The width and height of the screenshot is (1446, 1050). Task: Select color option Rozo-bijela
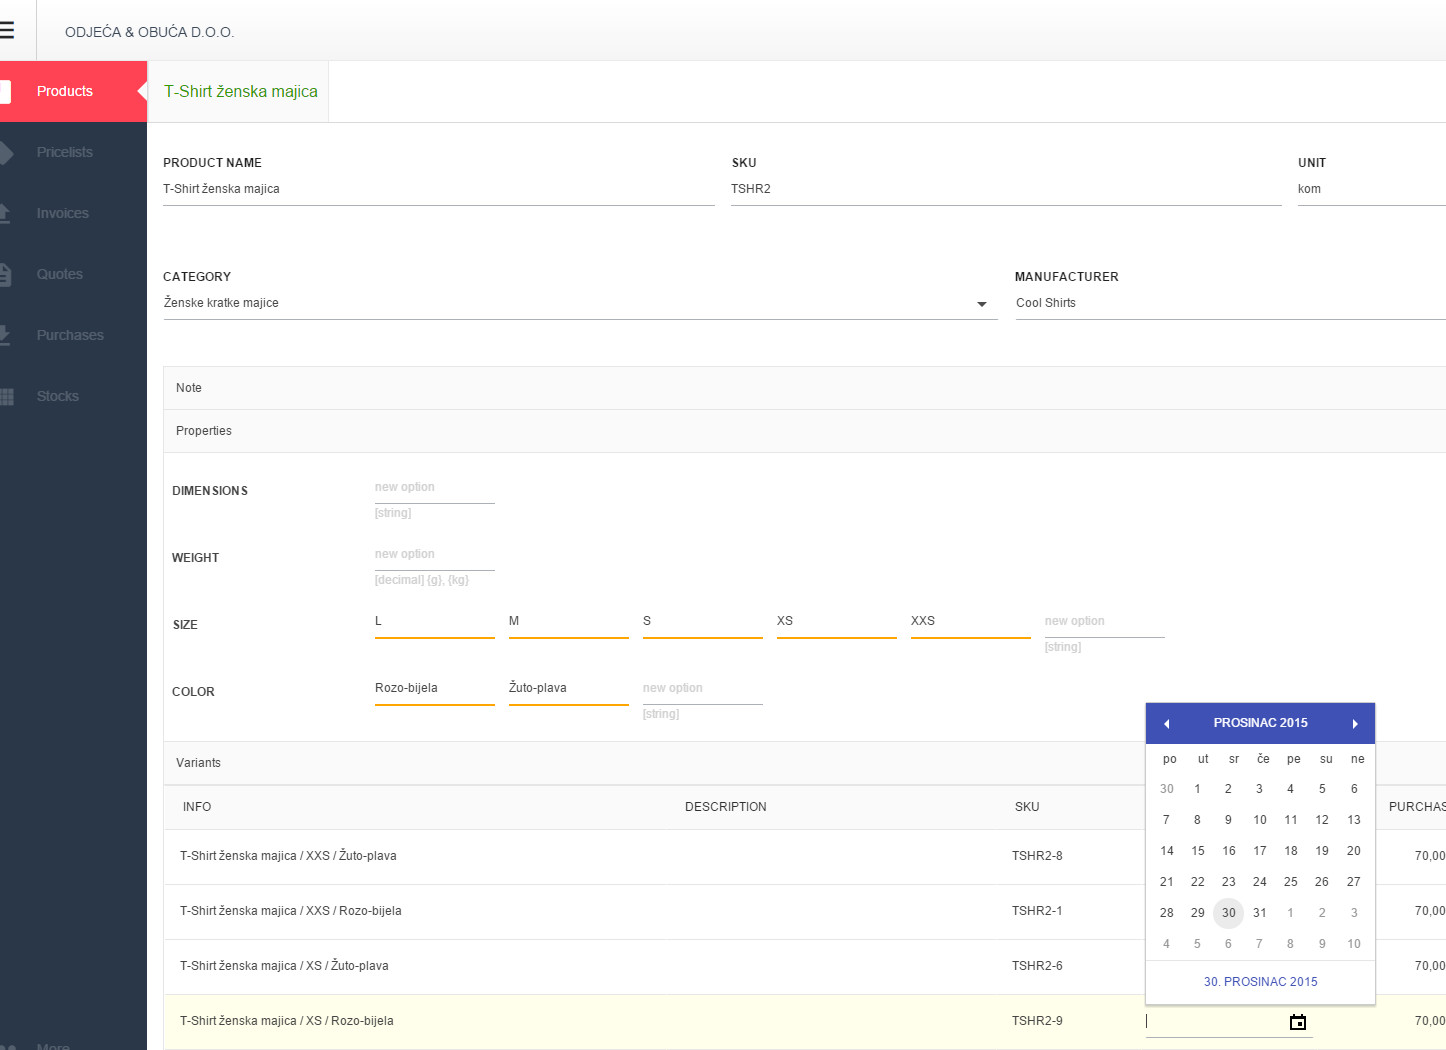click(435, 689)
